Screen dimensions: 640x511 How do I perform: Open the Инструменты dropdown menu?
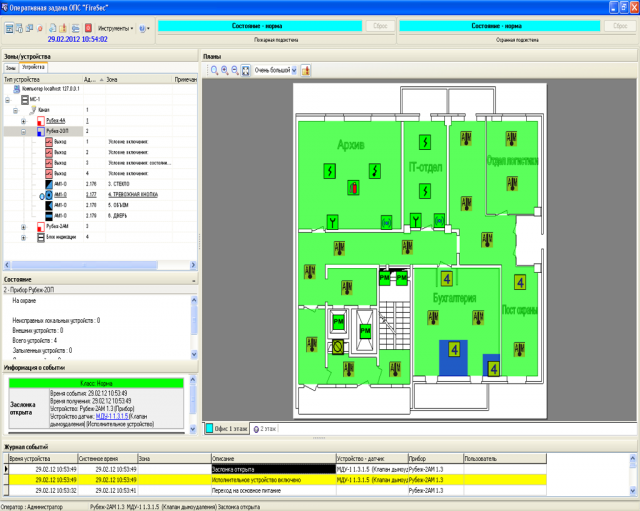117,28
